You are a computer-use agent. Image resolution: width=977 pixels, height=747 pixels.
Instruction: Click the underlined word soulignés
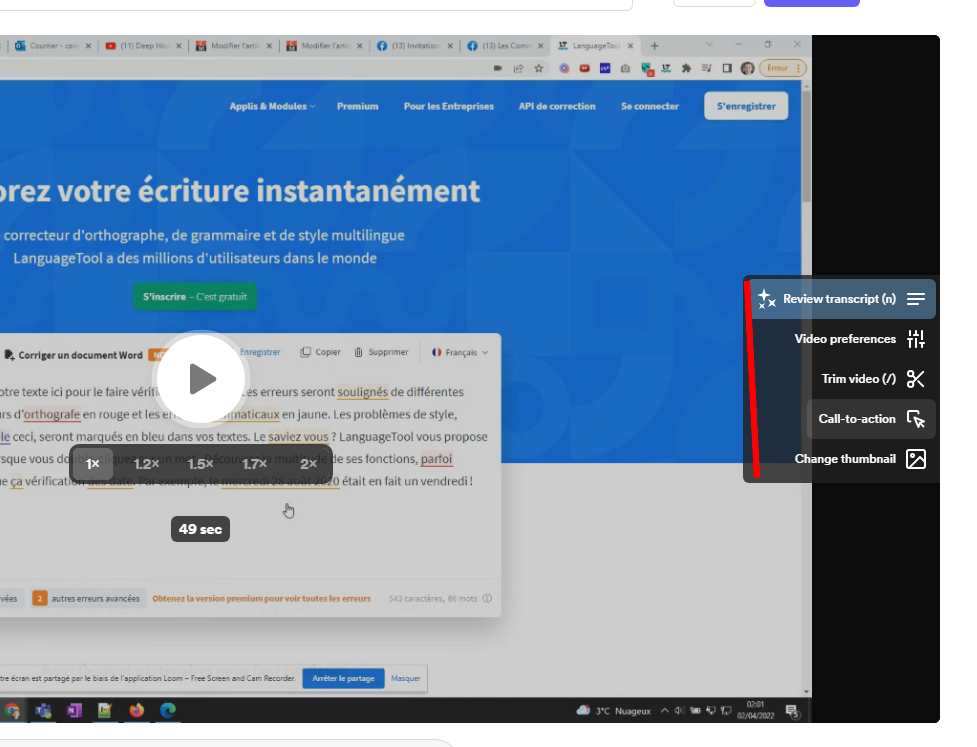(x=363, y=392)
